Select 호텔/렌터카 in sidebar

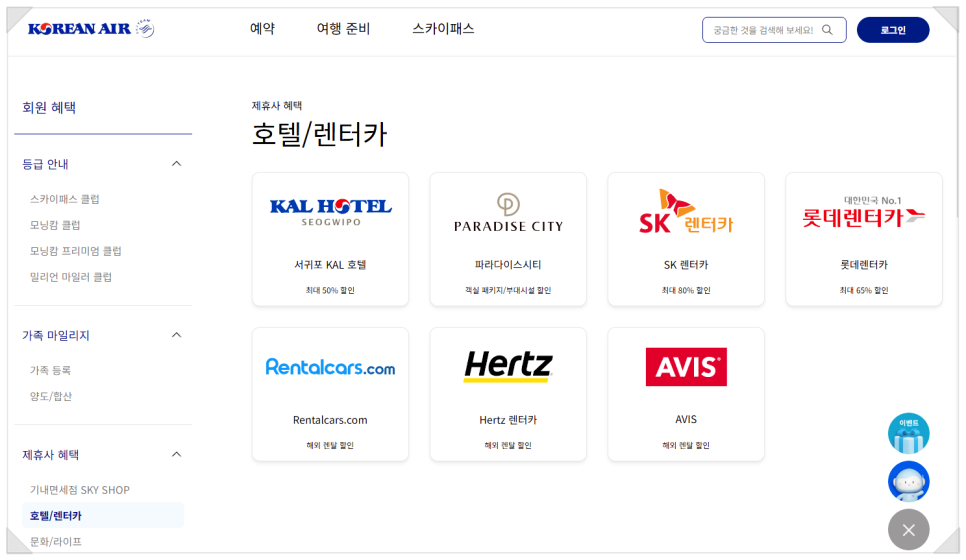103,515
